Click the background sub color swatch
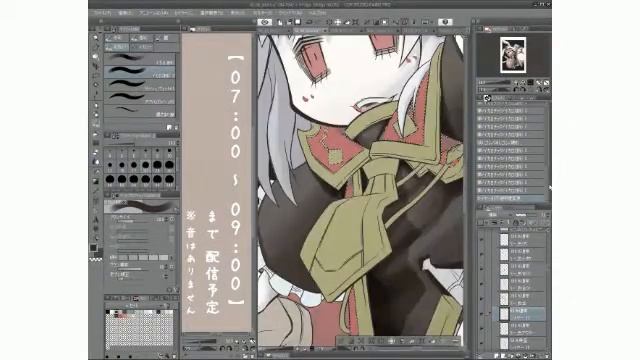The height and width of the screenshot is (360, 640). 98,253
